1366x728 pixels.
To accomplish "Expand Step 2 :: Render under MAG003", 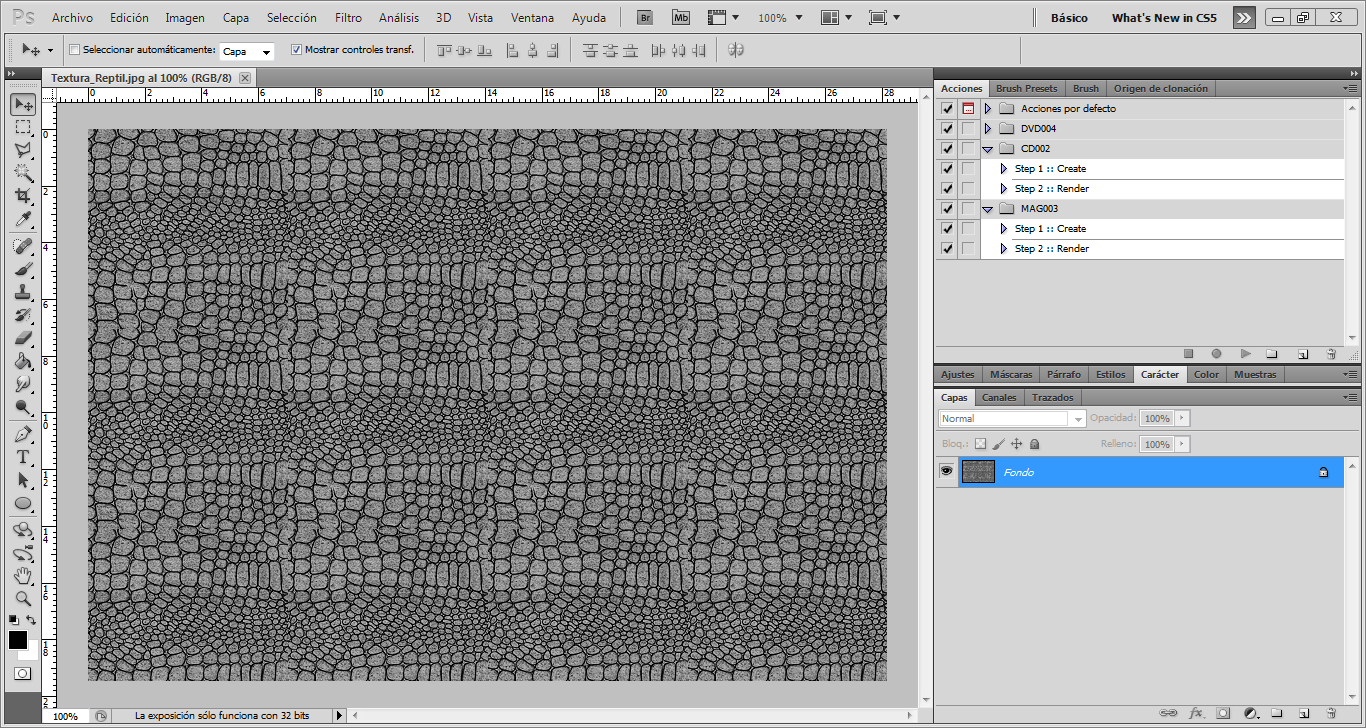I will point(1004,248).
